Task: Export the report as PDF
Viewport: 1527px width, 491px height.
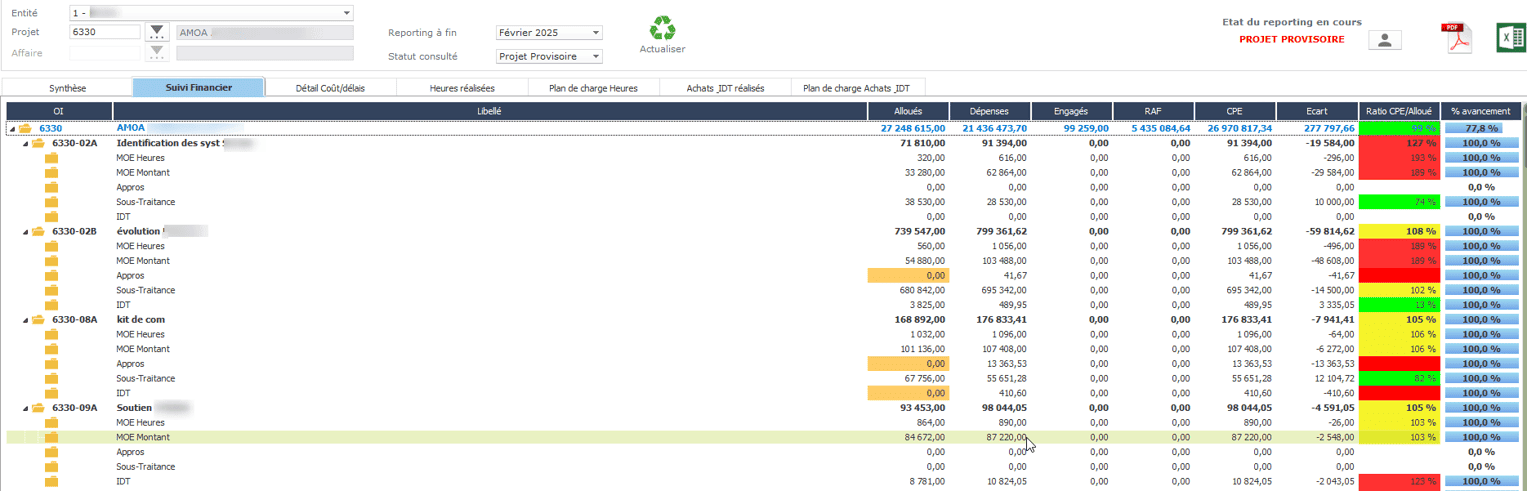Action: click(1456, 40)
